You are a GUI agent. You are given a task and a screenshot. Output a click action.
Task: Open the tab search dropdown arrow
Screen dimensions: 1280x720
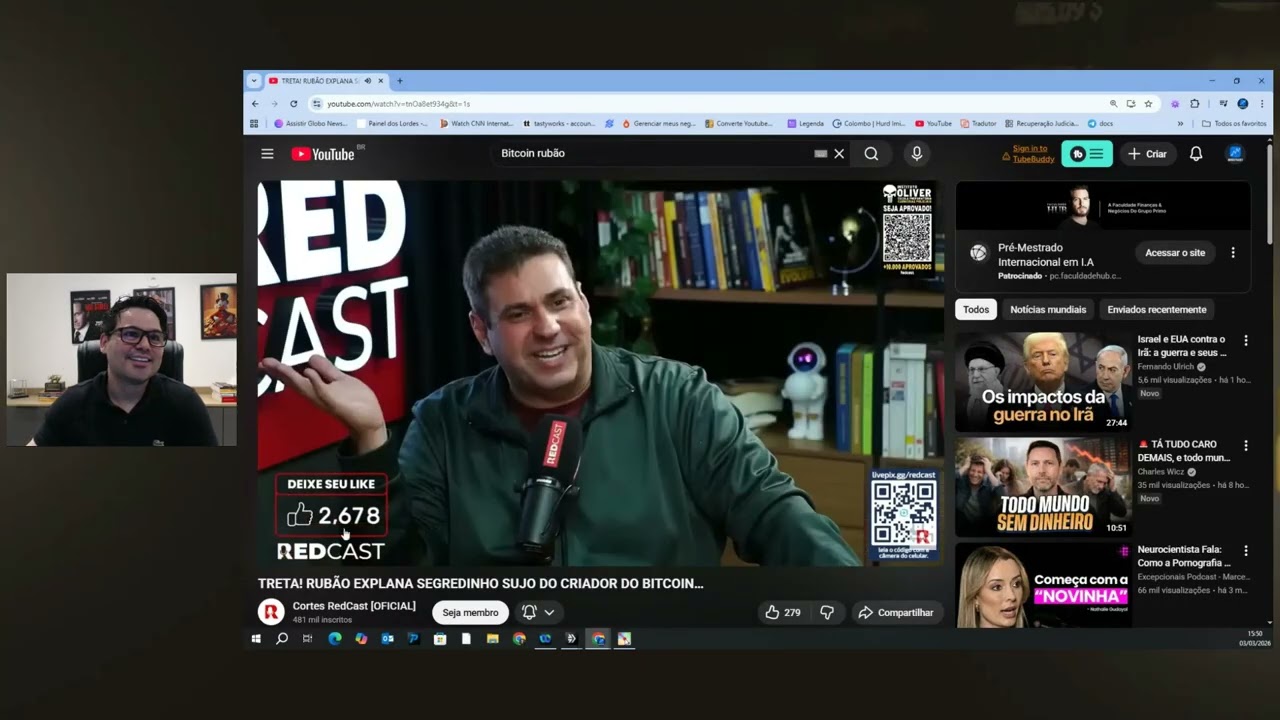point(254,81)
